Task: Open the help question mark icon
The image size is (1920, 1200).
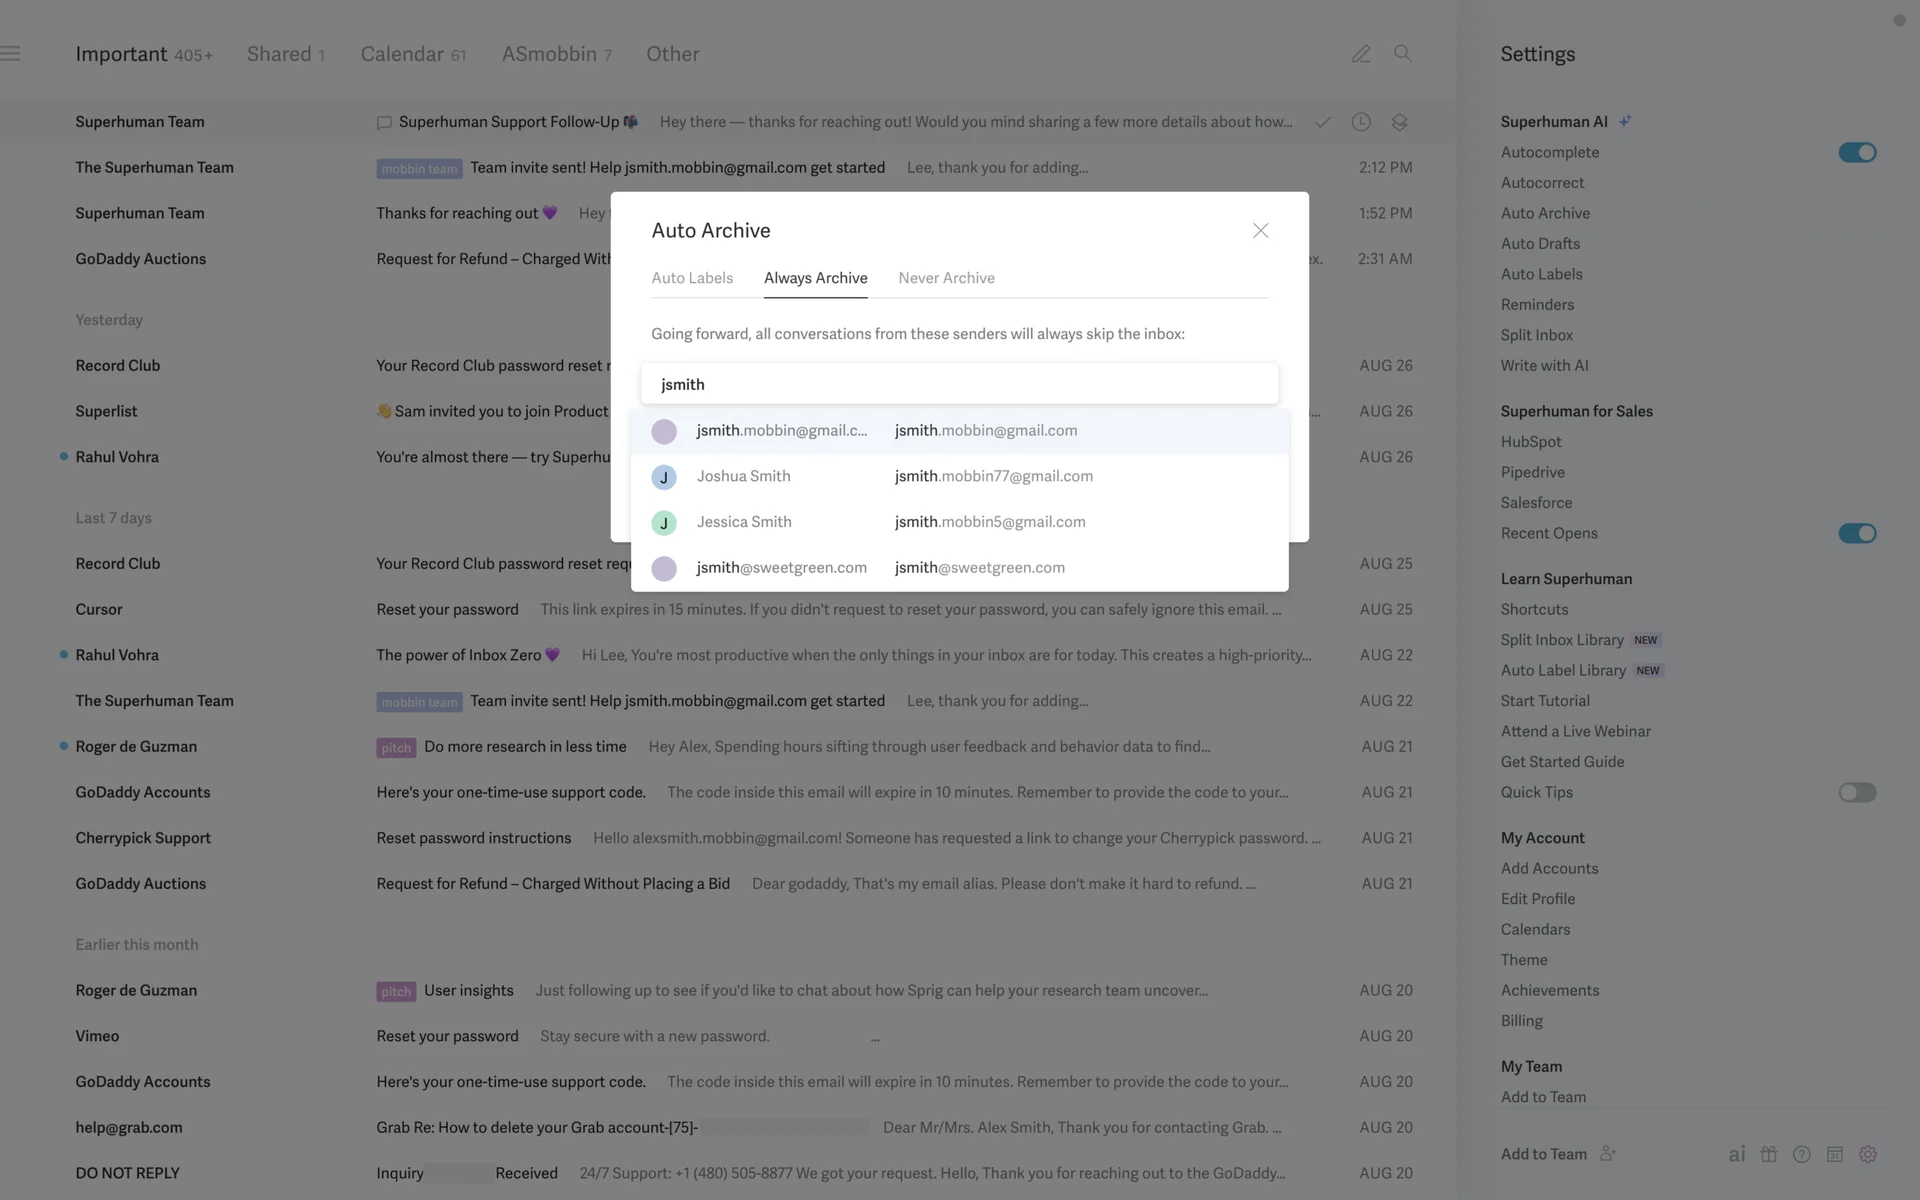Action: coord(1802,1154)
